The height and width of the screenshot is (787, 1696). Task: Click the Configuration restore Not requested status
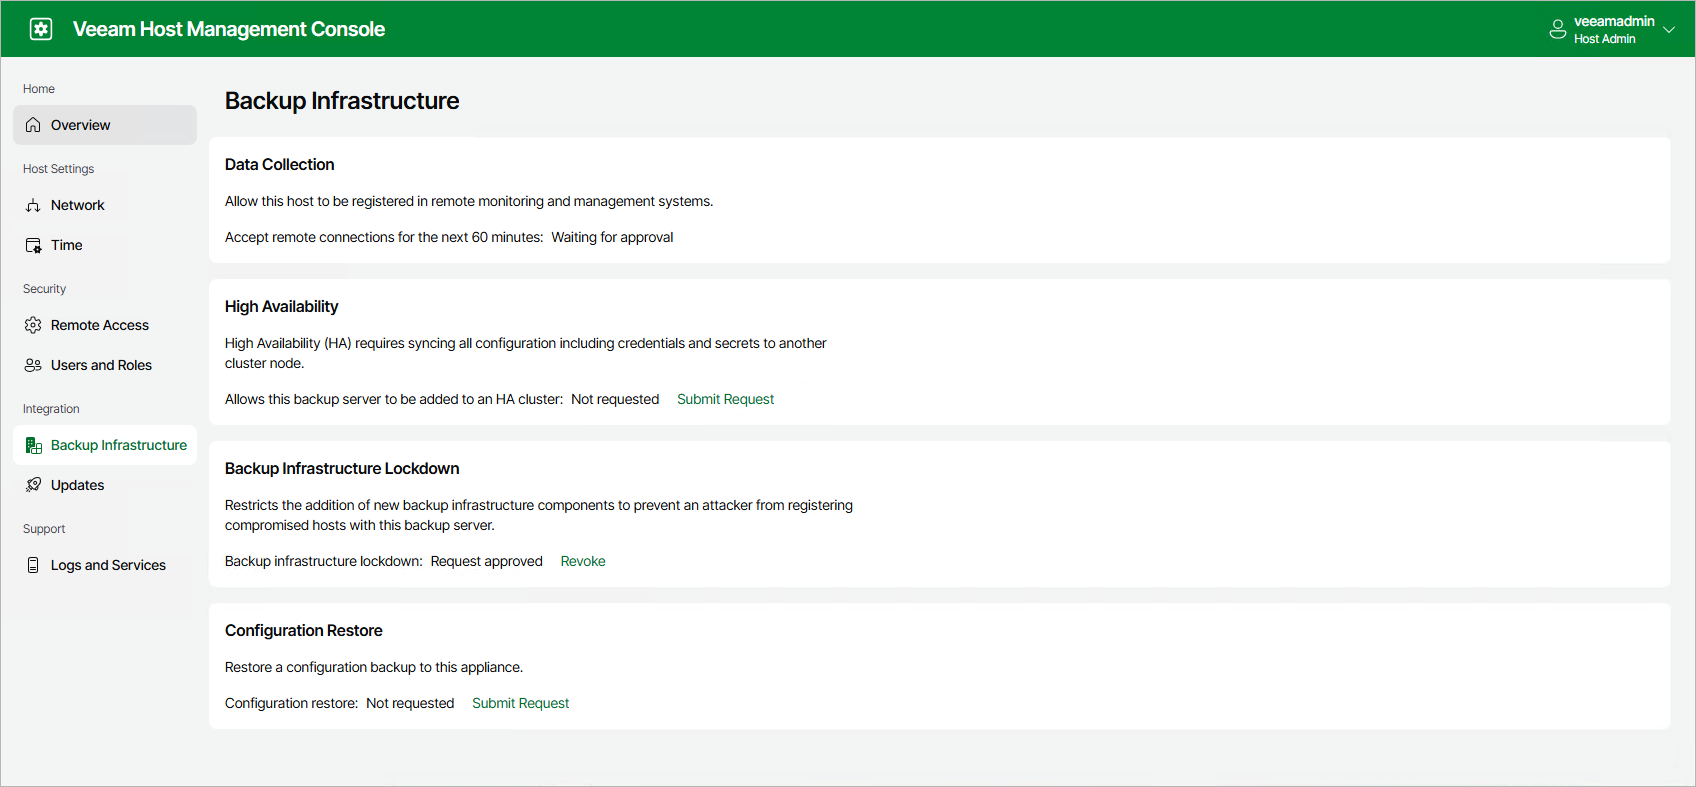pyautogui.click(x=410, y=703)
